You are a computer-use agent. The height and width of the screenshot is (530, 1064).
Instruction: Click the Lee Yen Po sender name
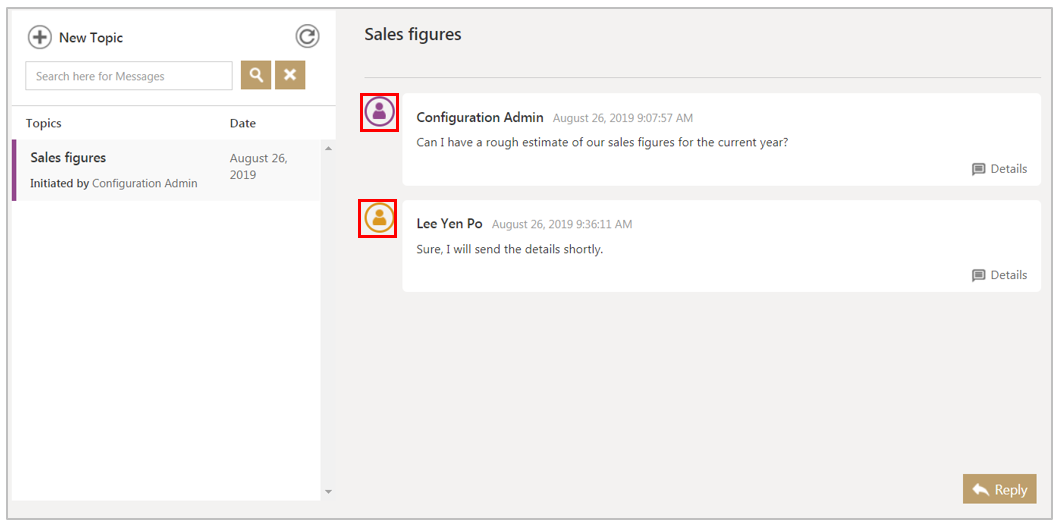[x=449, y=224]
